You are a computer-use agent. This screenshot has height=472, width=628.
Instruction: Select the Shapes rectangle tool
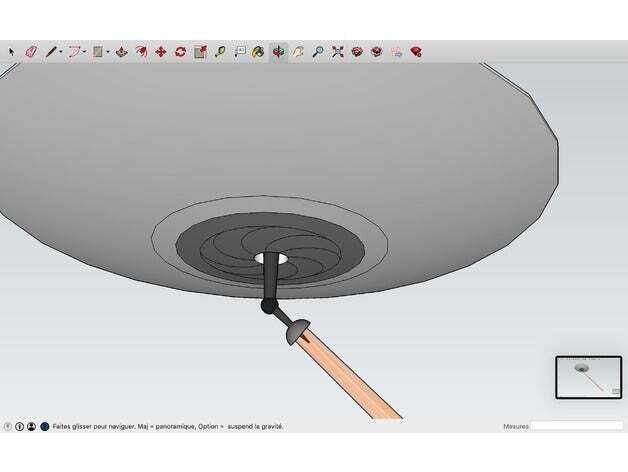pyautogui.click(x=98, y=52)
